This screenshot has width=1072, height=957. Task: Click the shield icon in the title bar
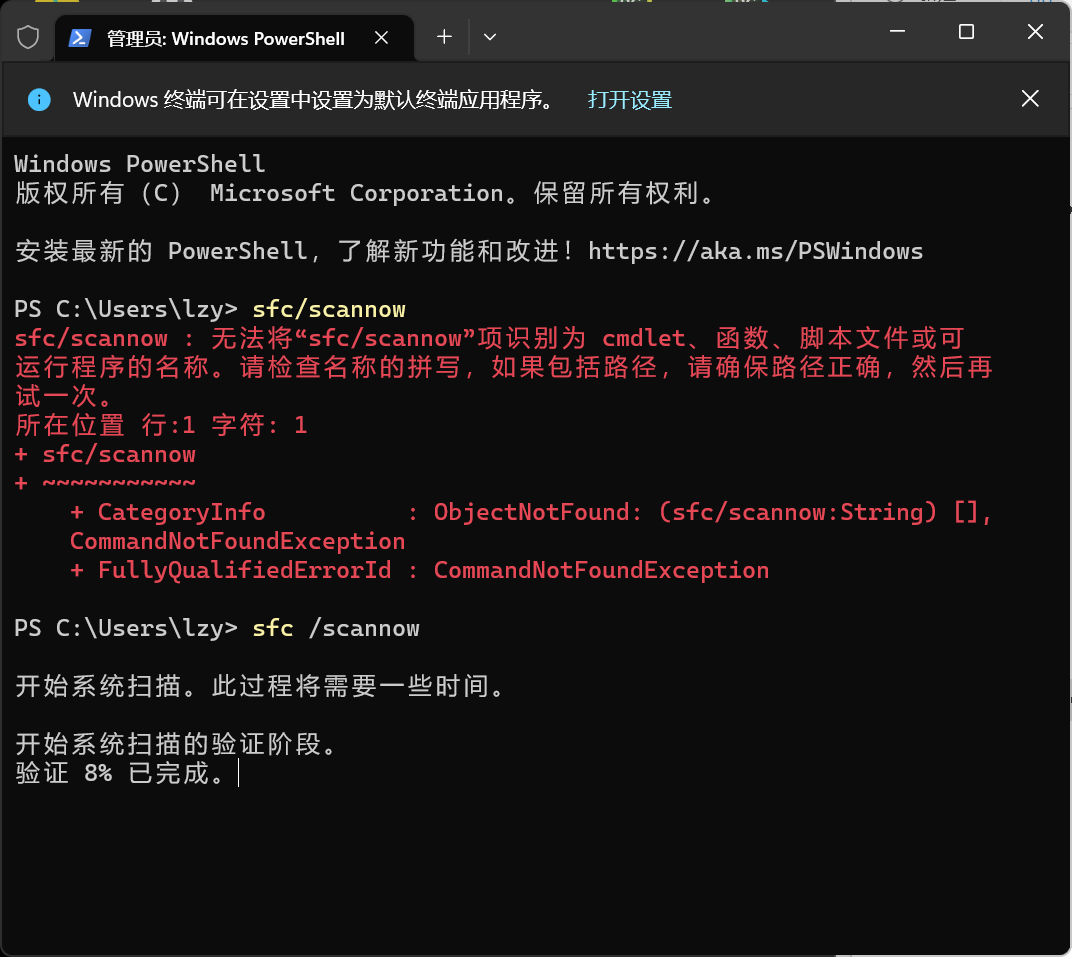click(x=27, y=36)
